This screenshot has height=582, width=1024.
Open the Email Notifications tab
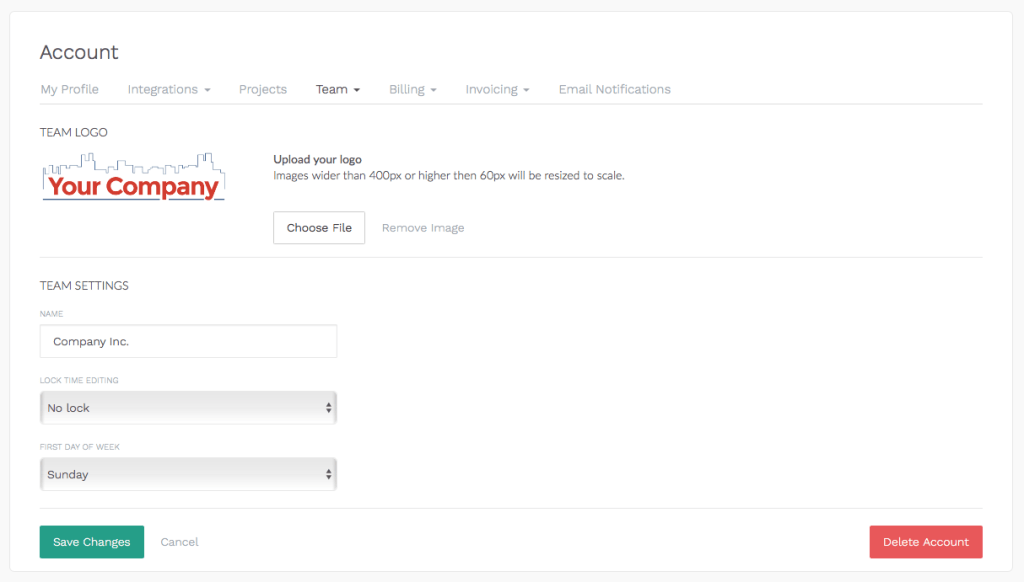point(614,89)
